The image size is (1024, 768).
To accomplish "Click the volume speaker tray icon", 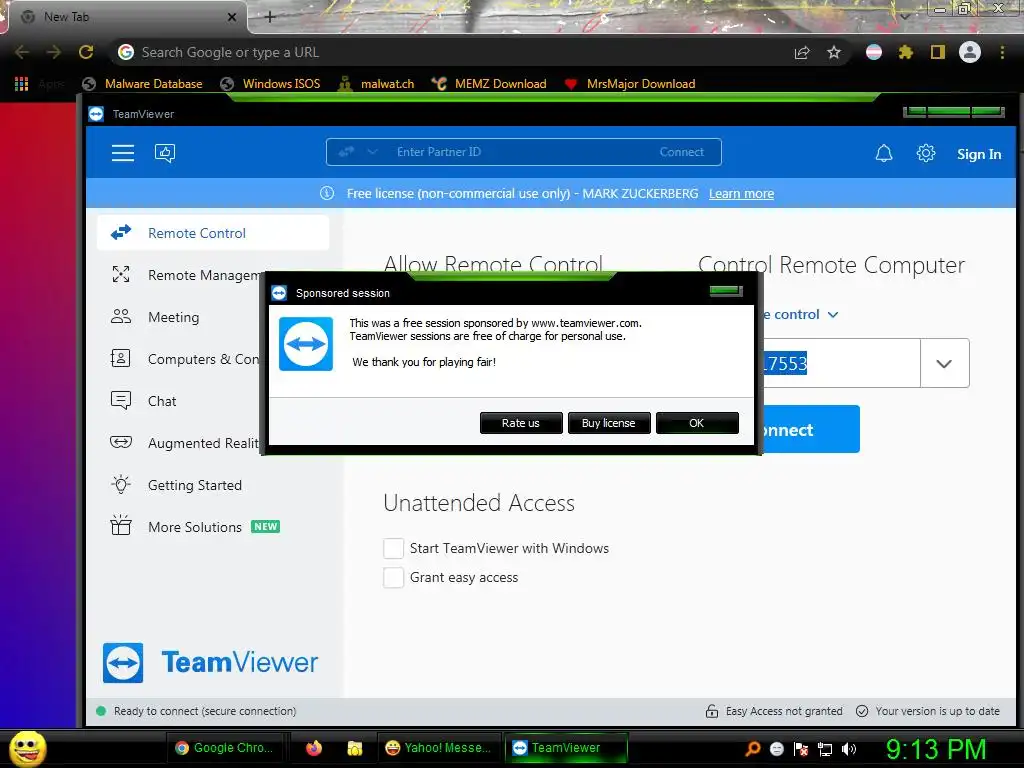I will [x=849, y=749].
